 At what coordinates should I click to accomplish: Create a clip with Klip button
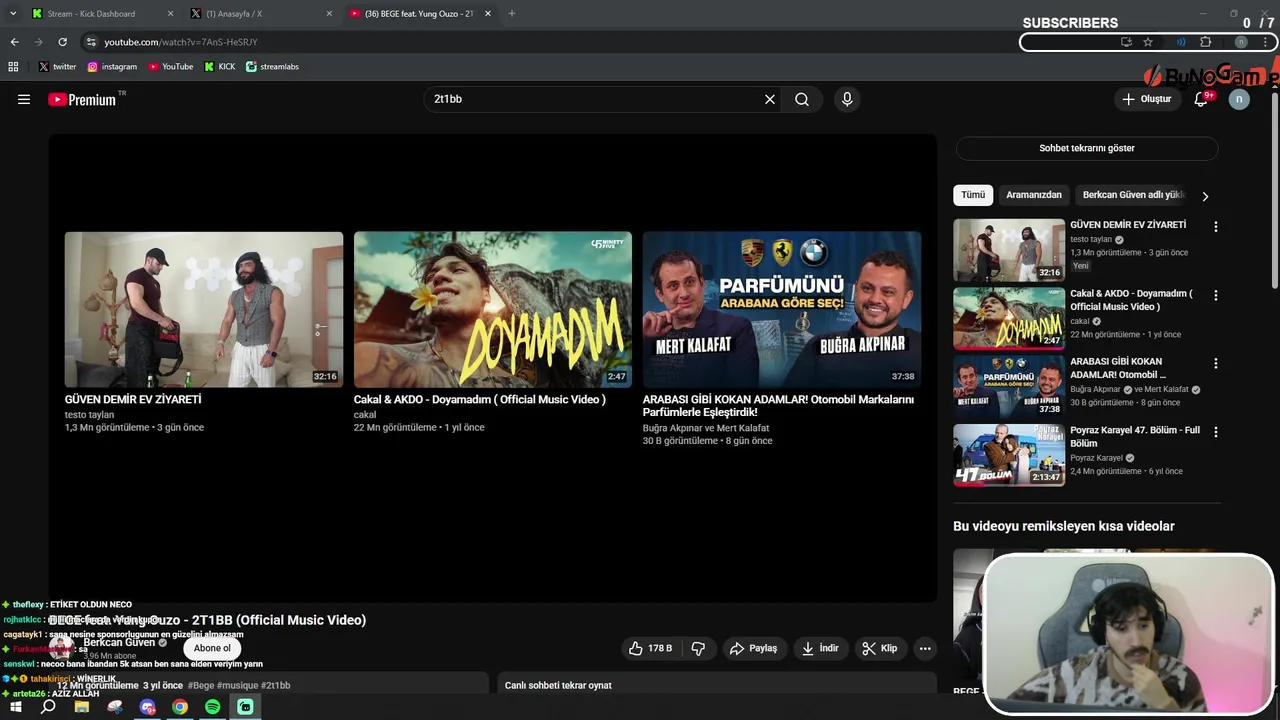pyautogui.click(x=880, y=648)
